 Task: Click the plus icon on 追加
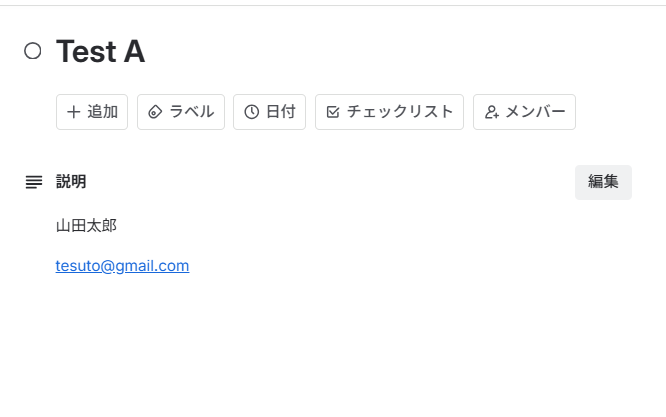tap(73, 112)
